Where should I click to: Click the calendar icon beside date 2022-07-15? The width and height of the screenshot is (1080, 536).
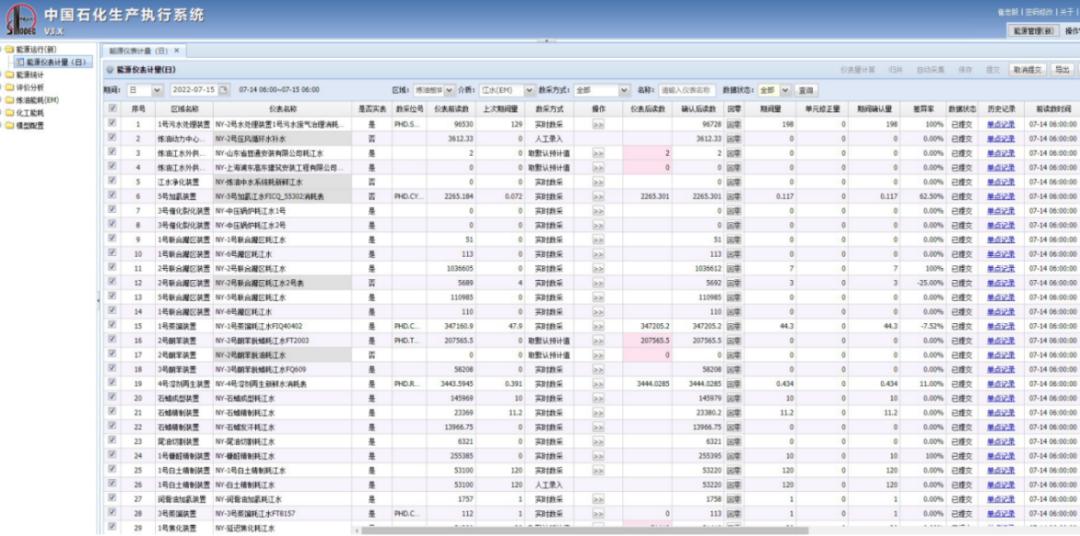[x=224, y=90]
